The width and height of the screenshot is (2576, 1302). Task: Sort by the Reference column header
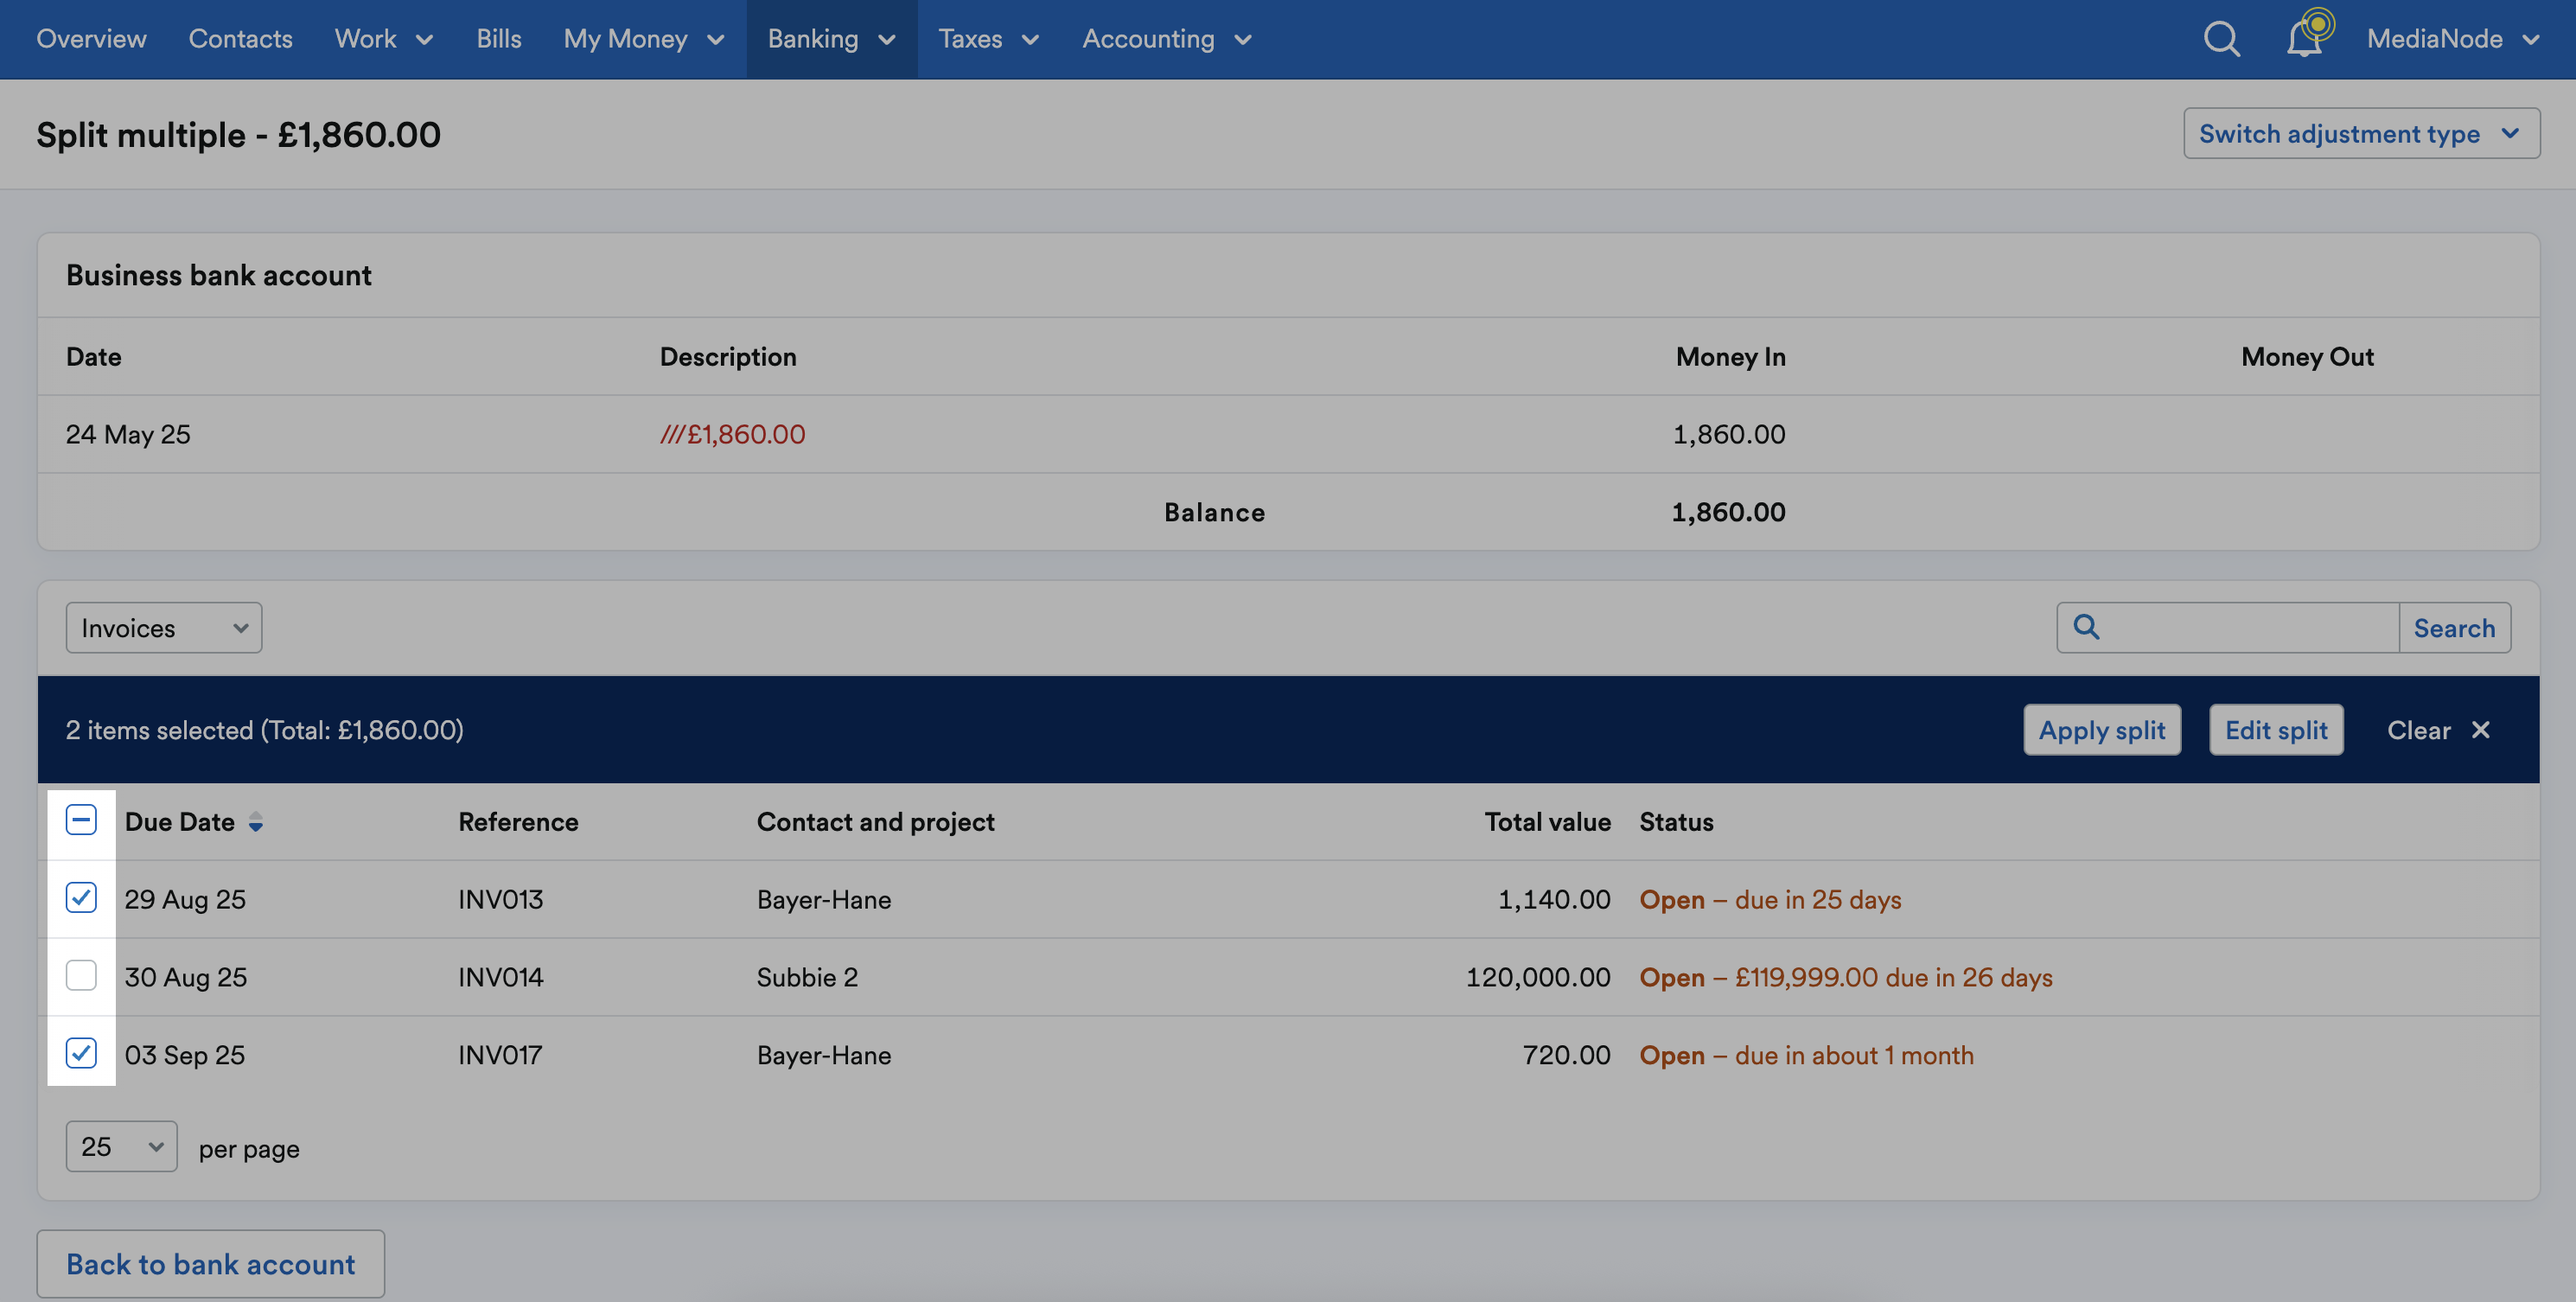click(518, 822)
